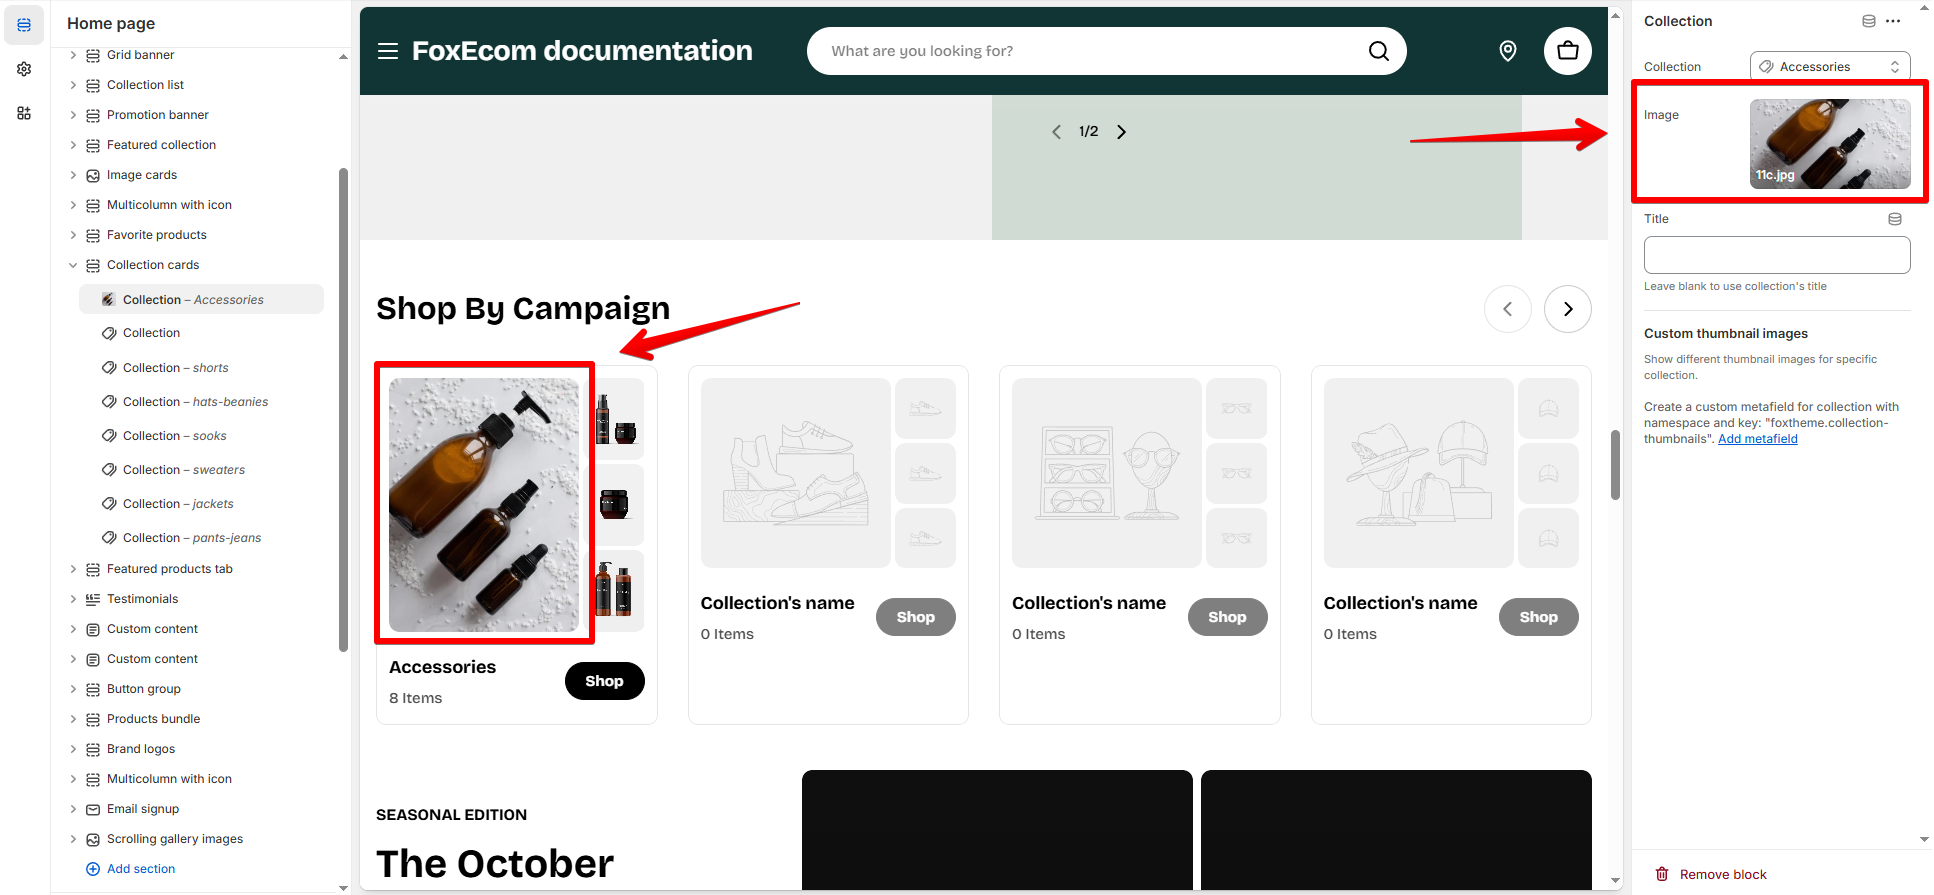Click the dynamic source icon in Collection header

click(x=1869, y=21)
